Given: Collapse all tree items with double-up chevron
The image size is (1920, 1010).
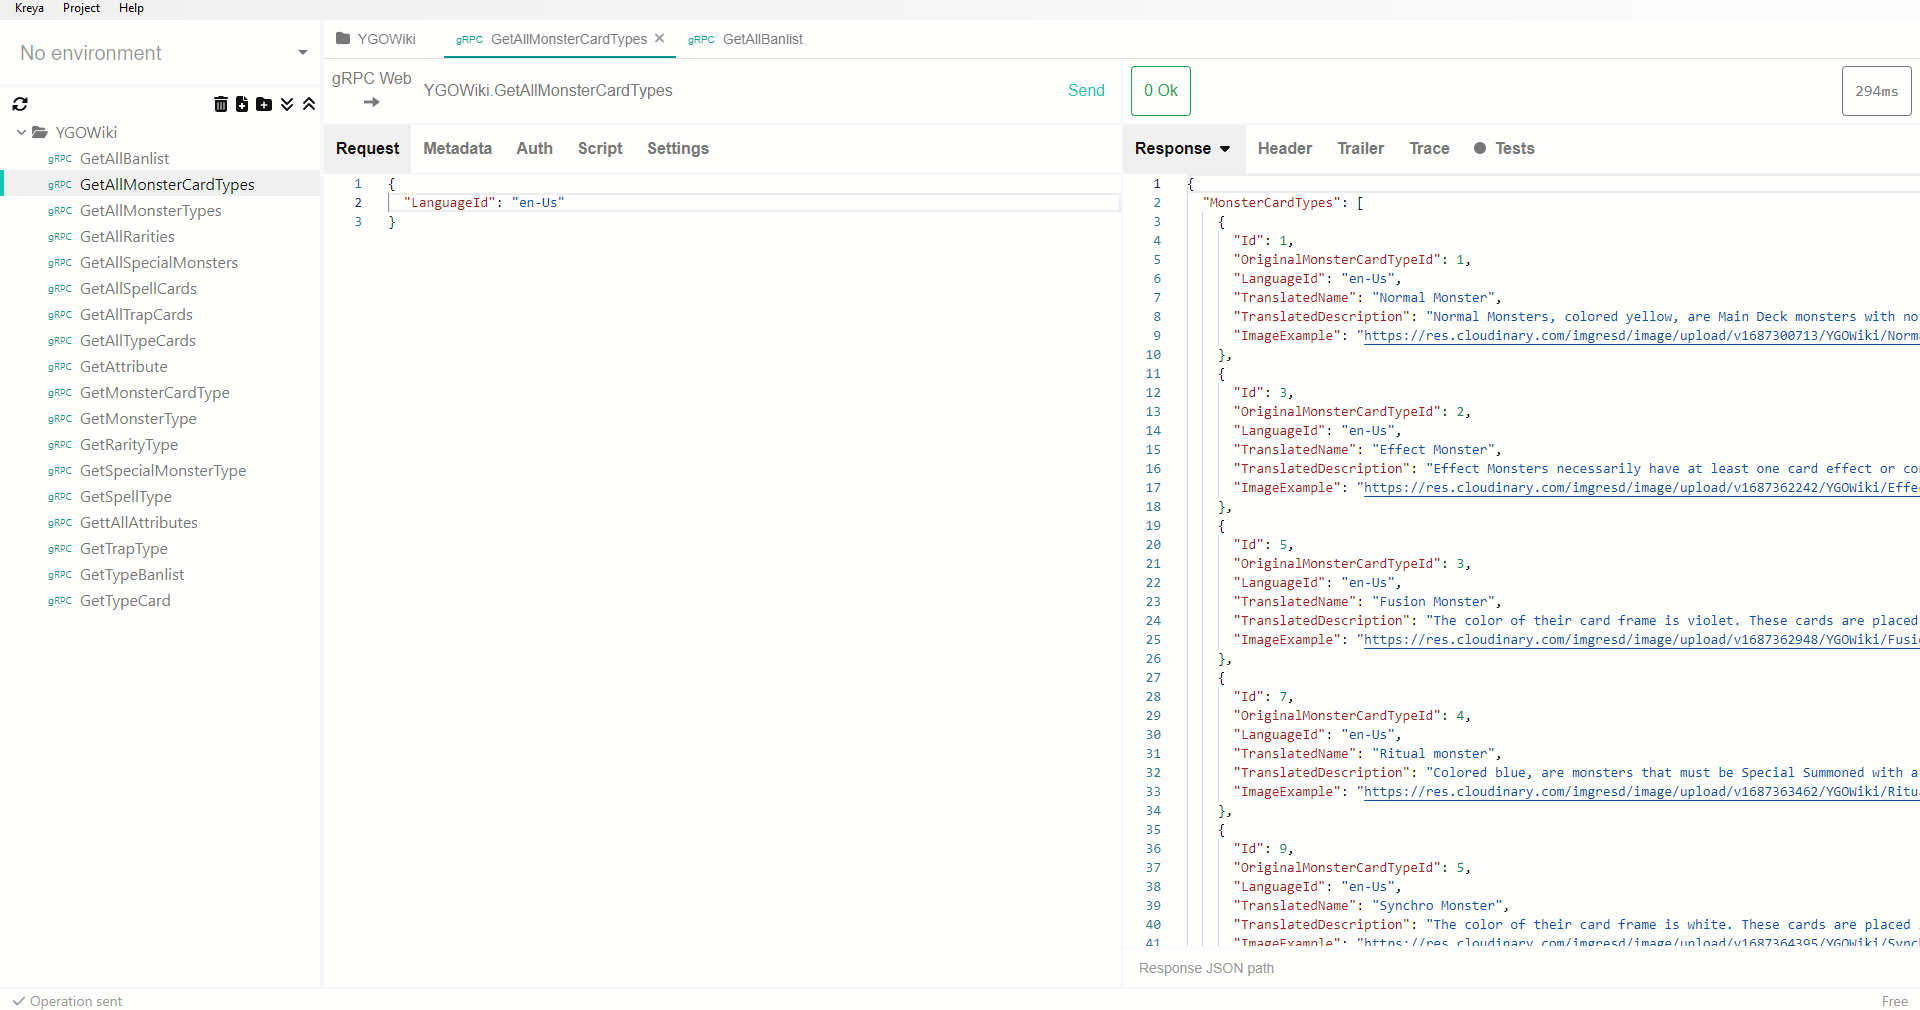Looking at the screenshot, I should point(309,104).
